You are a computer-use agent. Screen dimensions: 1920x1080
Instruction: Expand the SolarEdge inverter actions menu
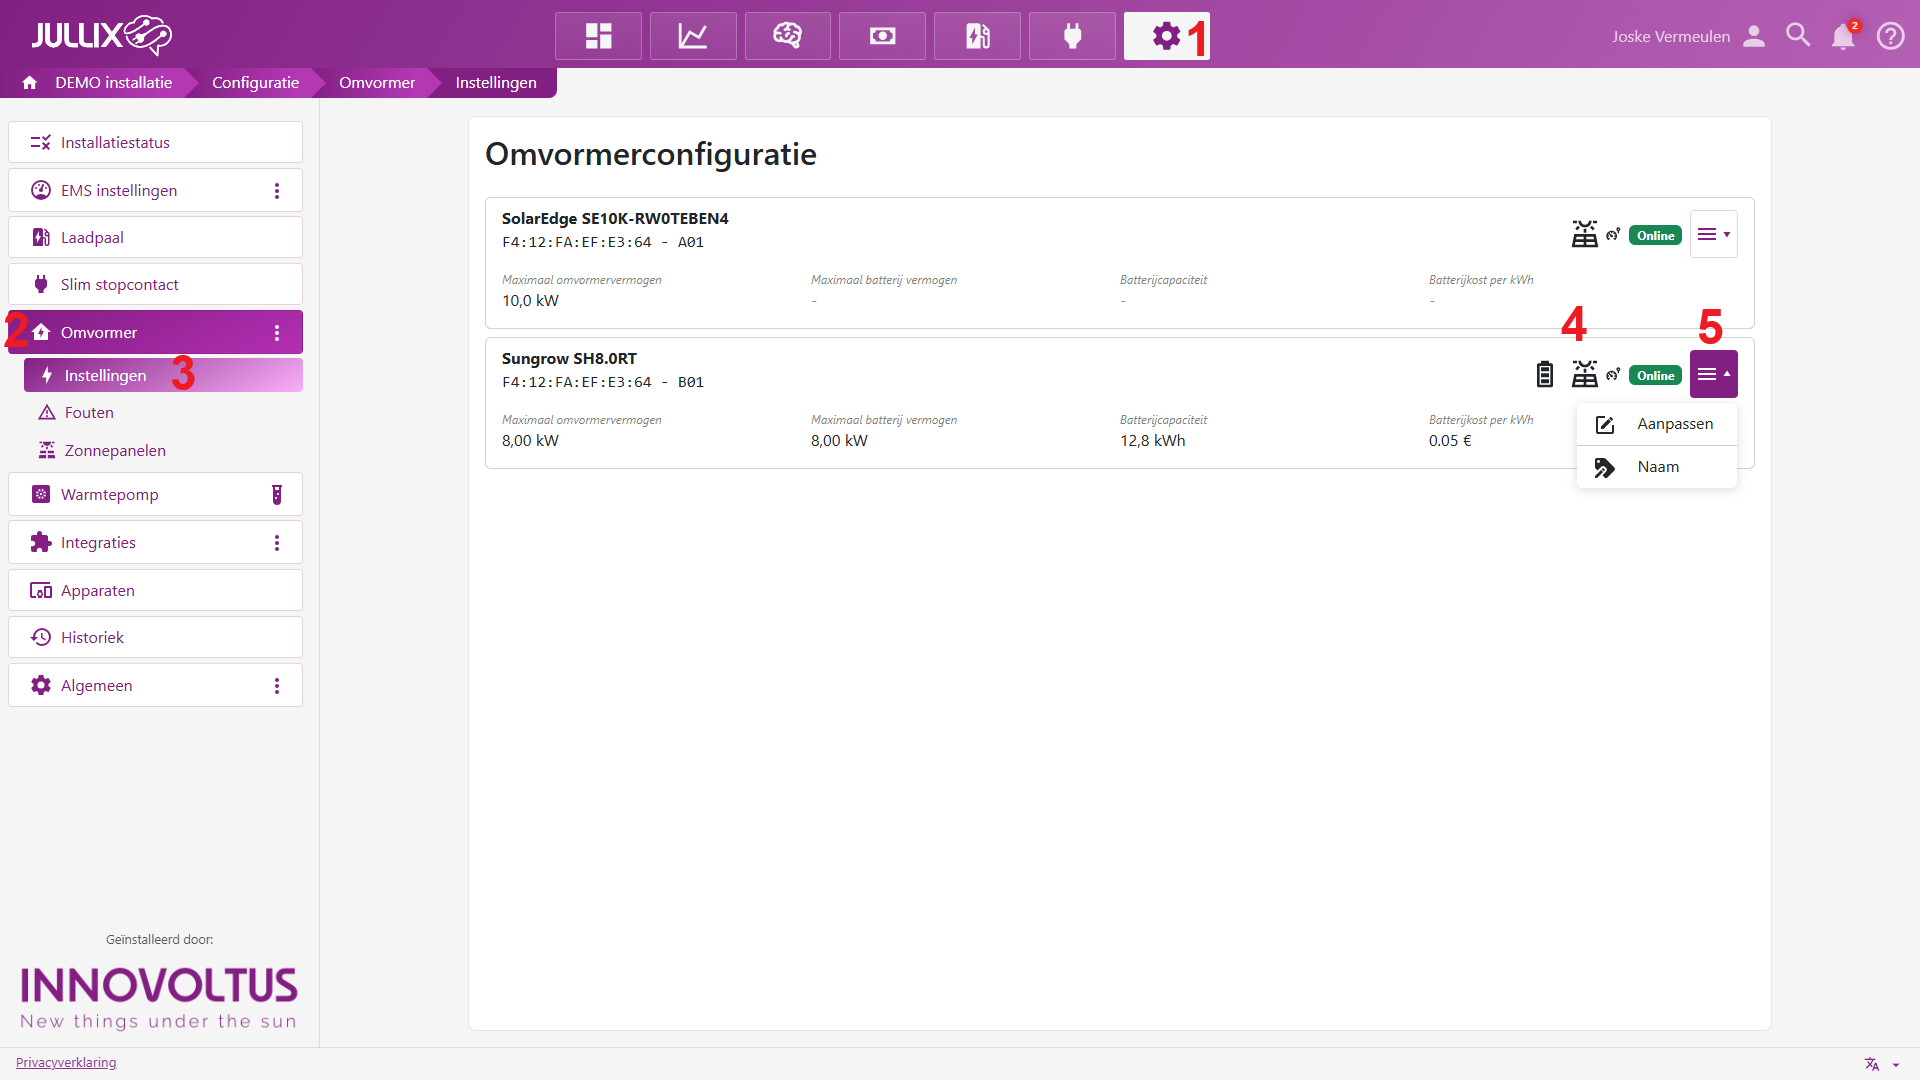pos(1713,234)
